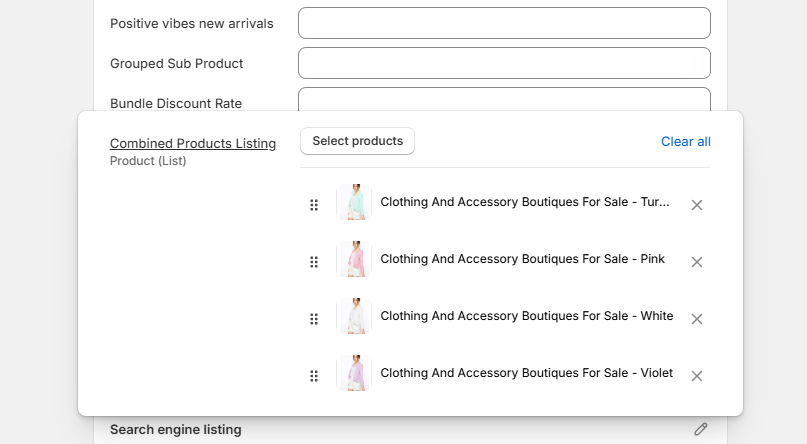Select the Bundle Discount Rate input
Viewport: 807px width, 444px height.
coord(504,100)
